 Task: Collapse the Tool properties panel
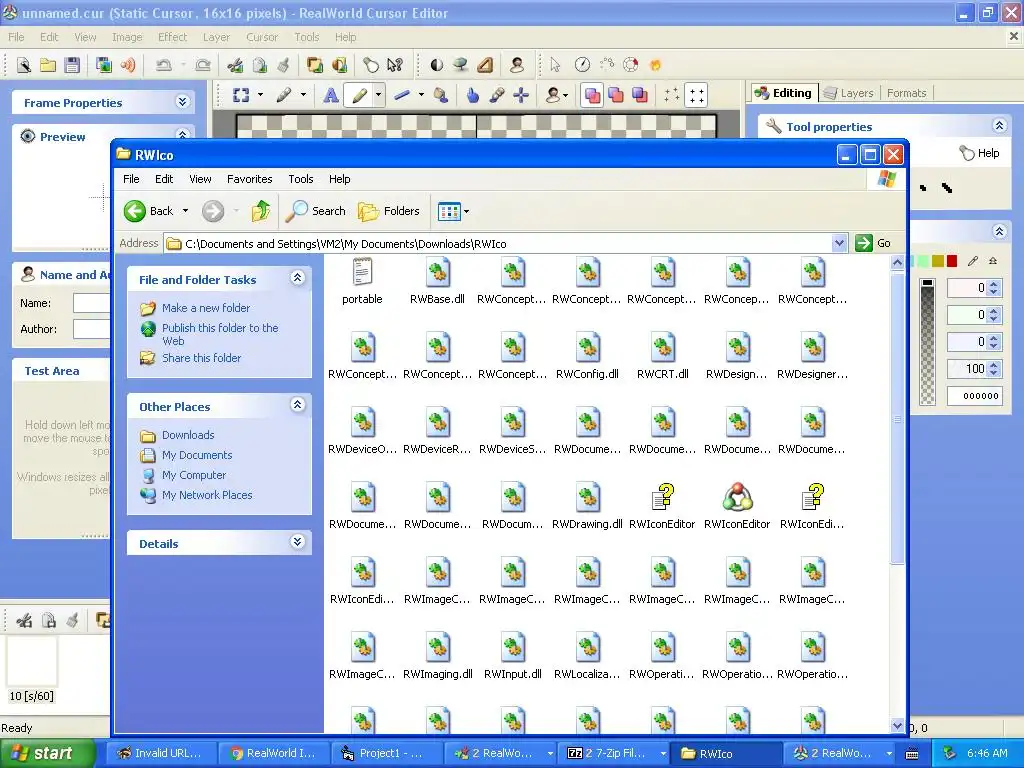999,125
